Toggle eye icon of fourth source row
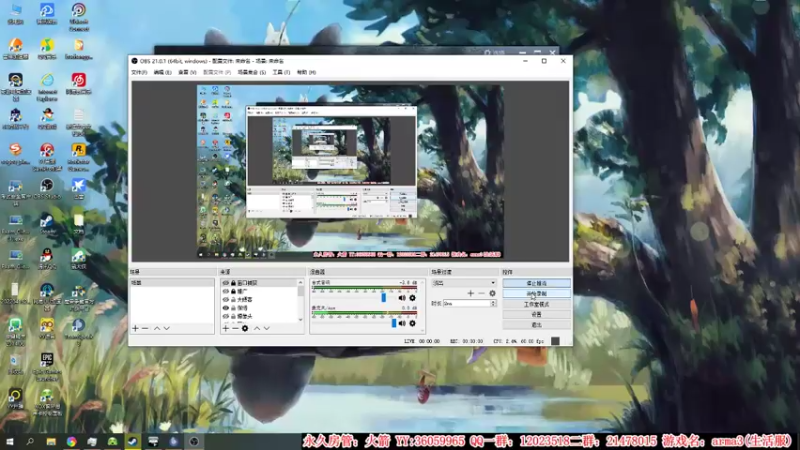The image size is (800, 450). pos(226,308)
